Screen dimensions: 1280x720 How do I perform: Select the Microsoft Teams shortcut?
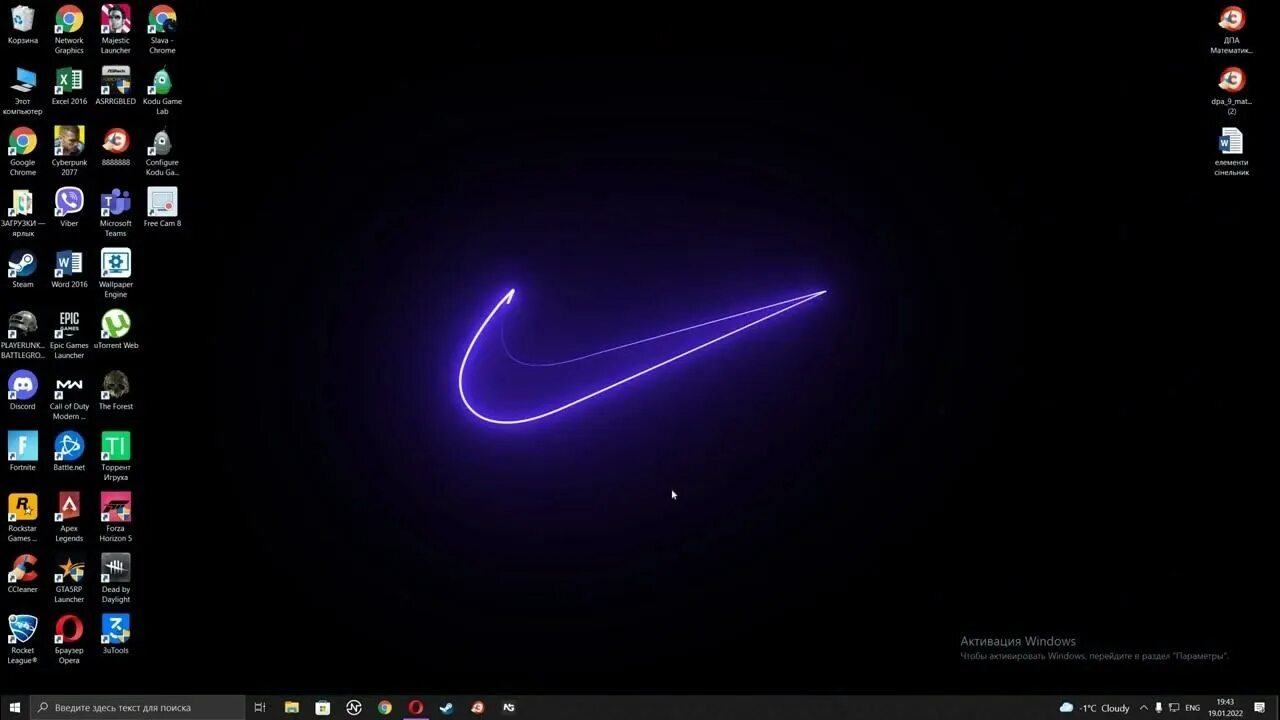tap(116, 213)
